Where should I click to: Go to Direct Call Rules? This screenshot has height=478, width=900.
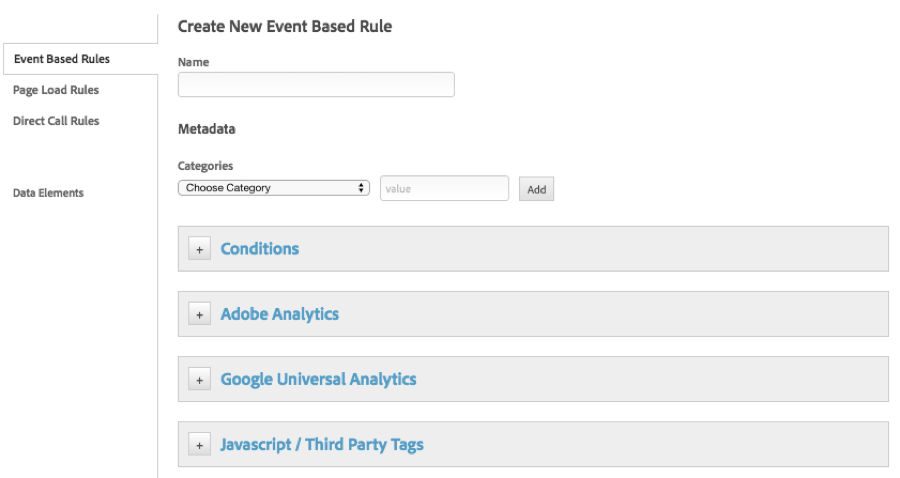click(56, 121)
